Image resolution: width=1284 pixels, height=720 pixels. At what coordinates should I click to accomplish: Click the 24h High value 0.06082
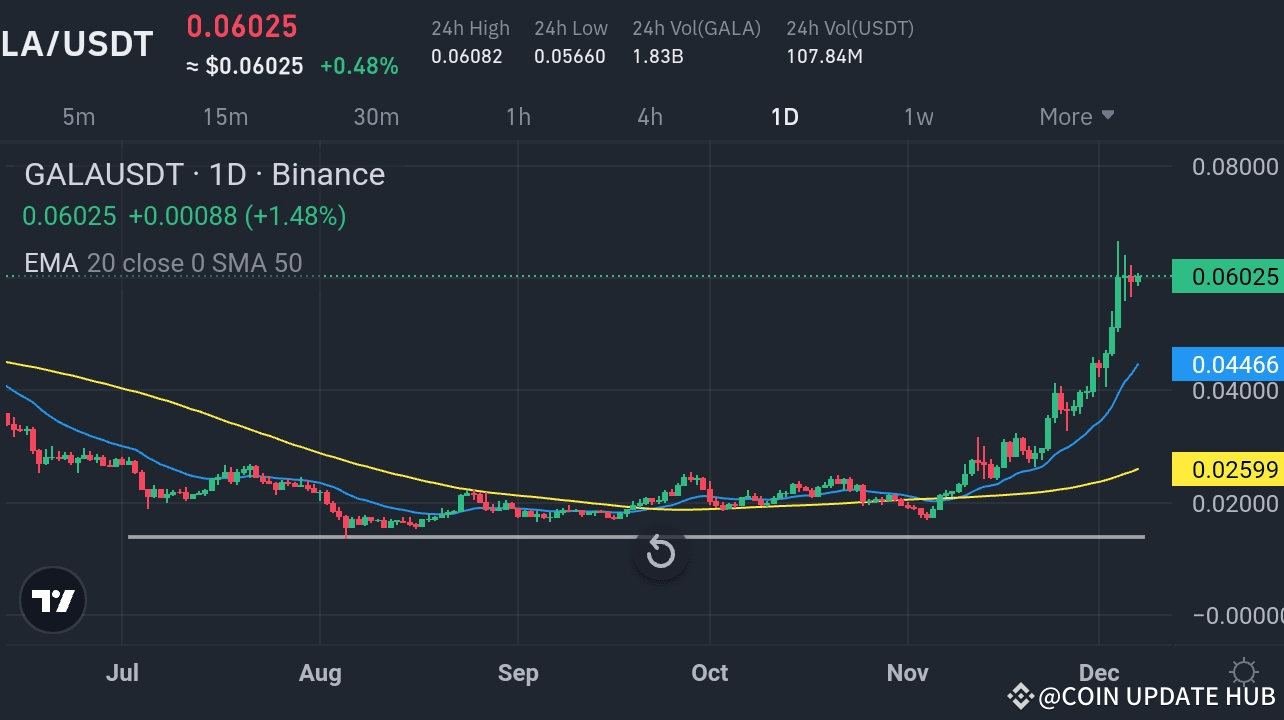(x=467, y=57)
